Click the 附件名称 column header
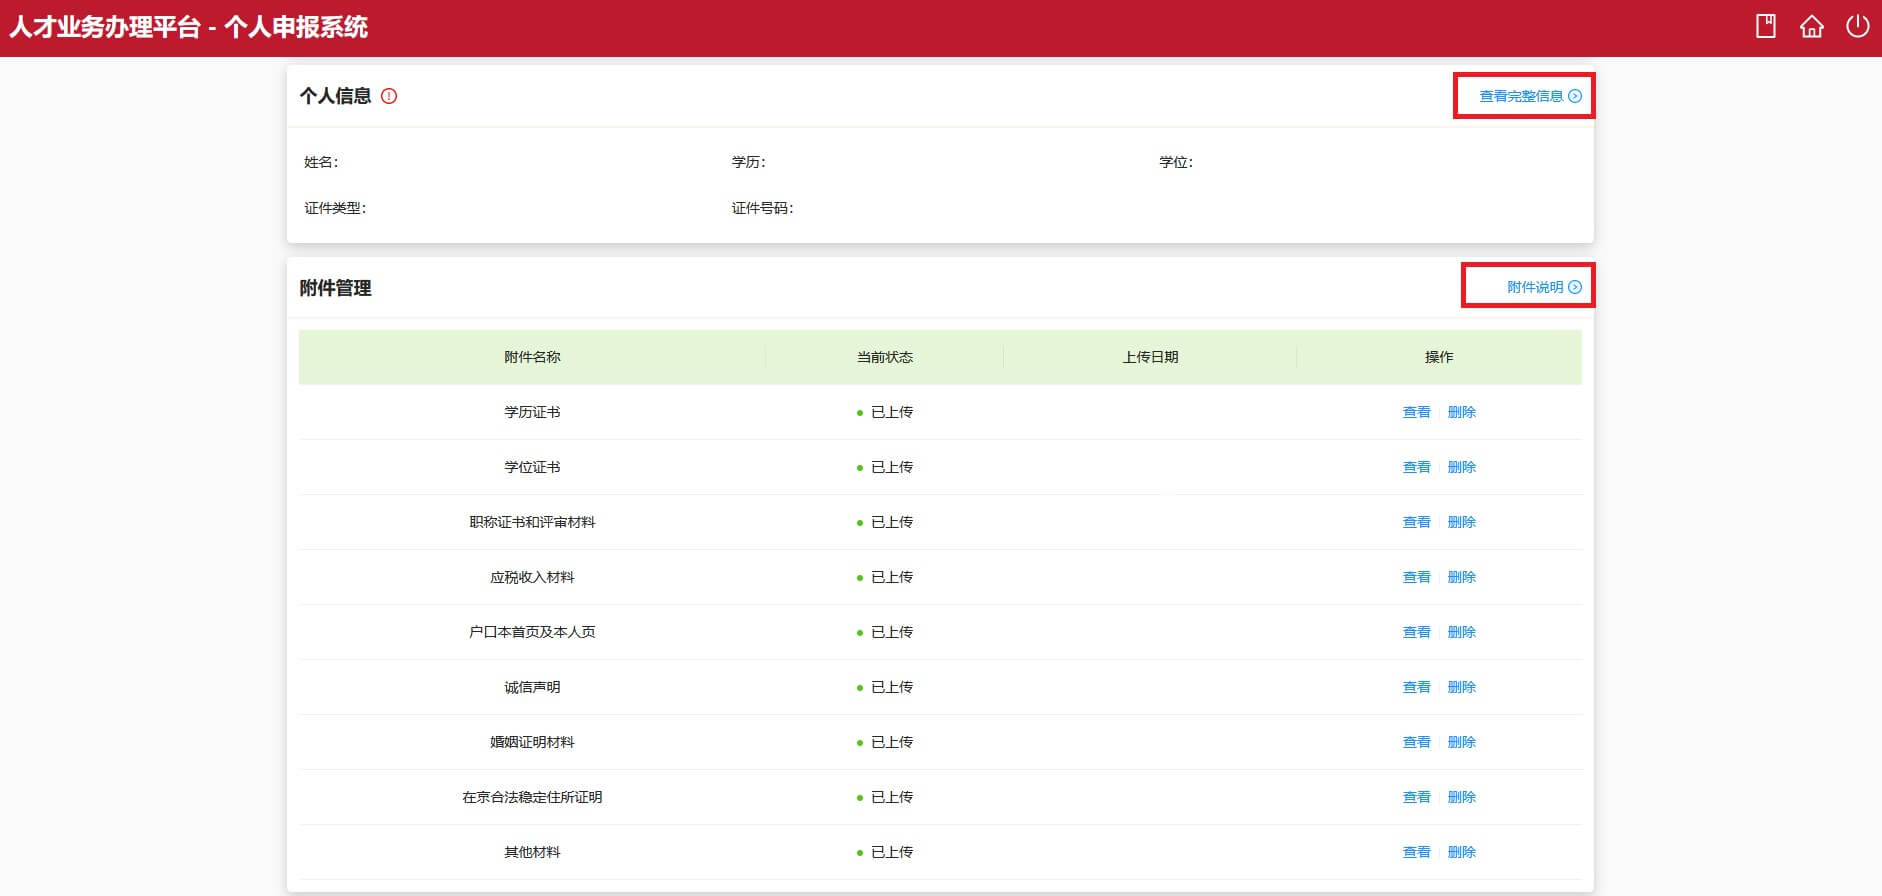 (x=532, y=357)
